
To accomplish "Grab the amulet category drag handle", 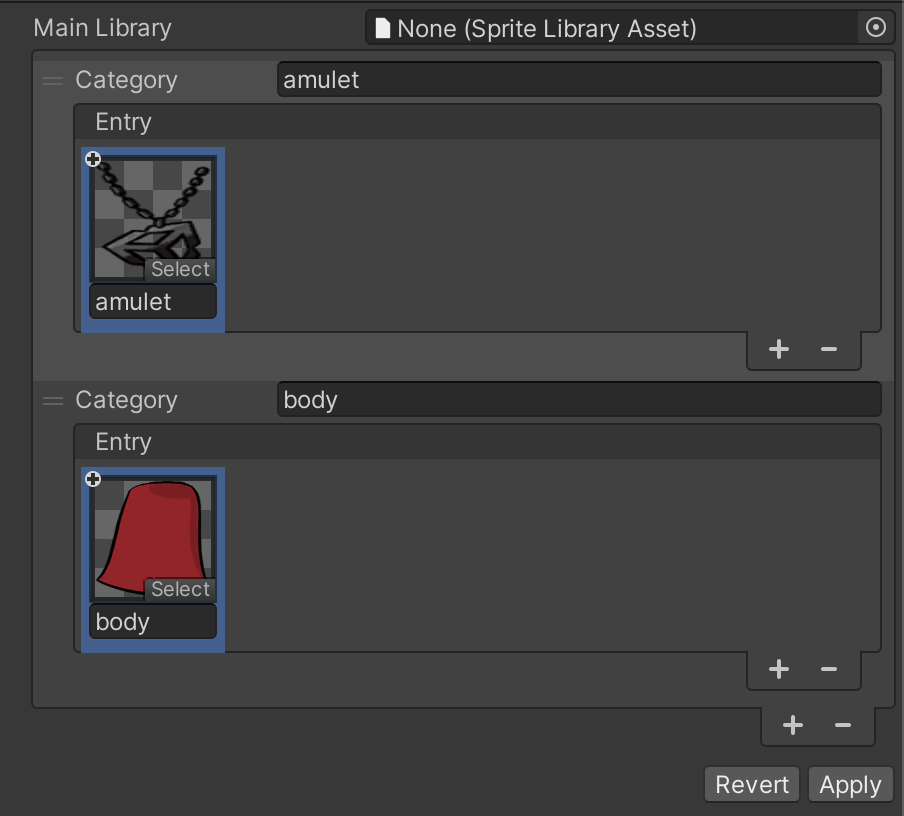I will (53, 81).
